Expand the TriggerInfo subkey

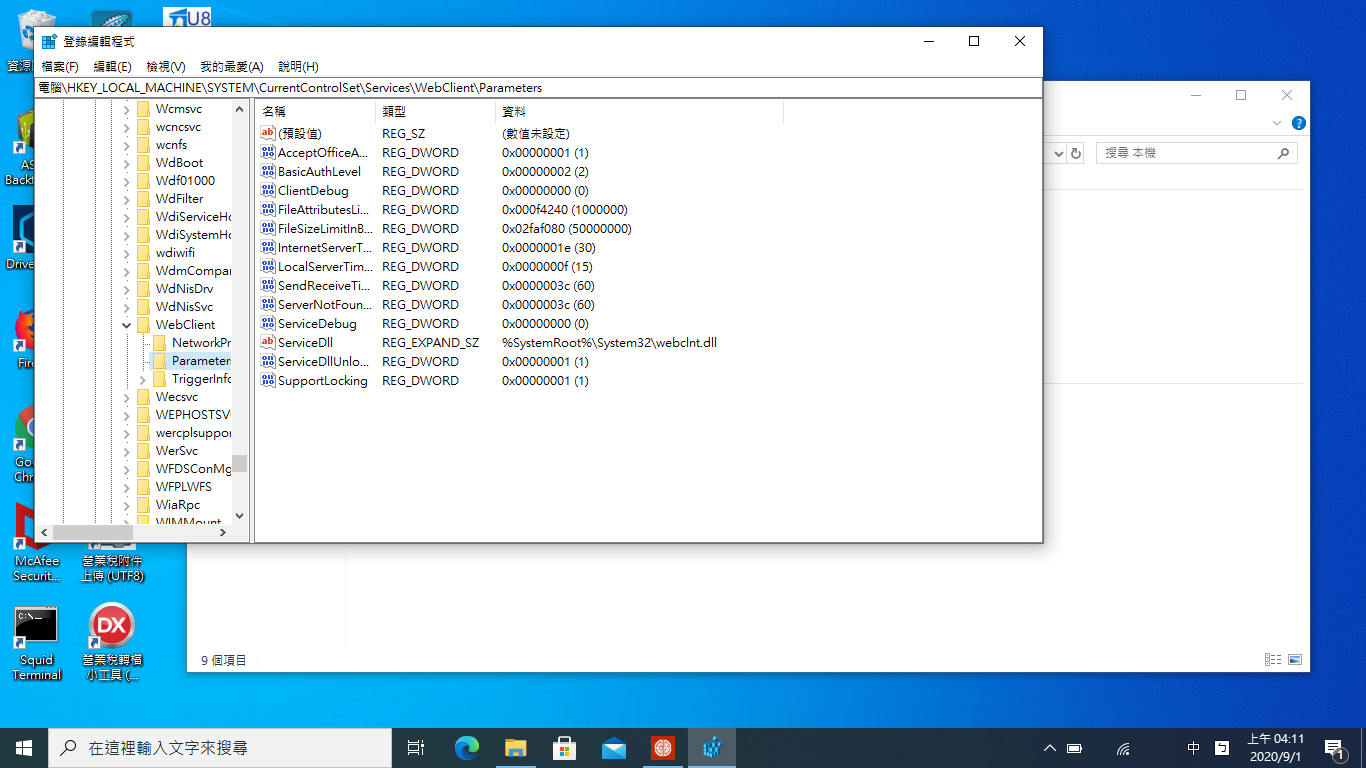pyautogui.click(x=143, y=379)
